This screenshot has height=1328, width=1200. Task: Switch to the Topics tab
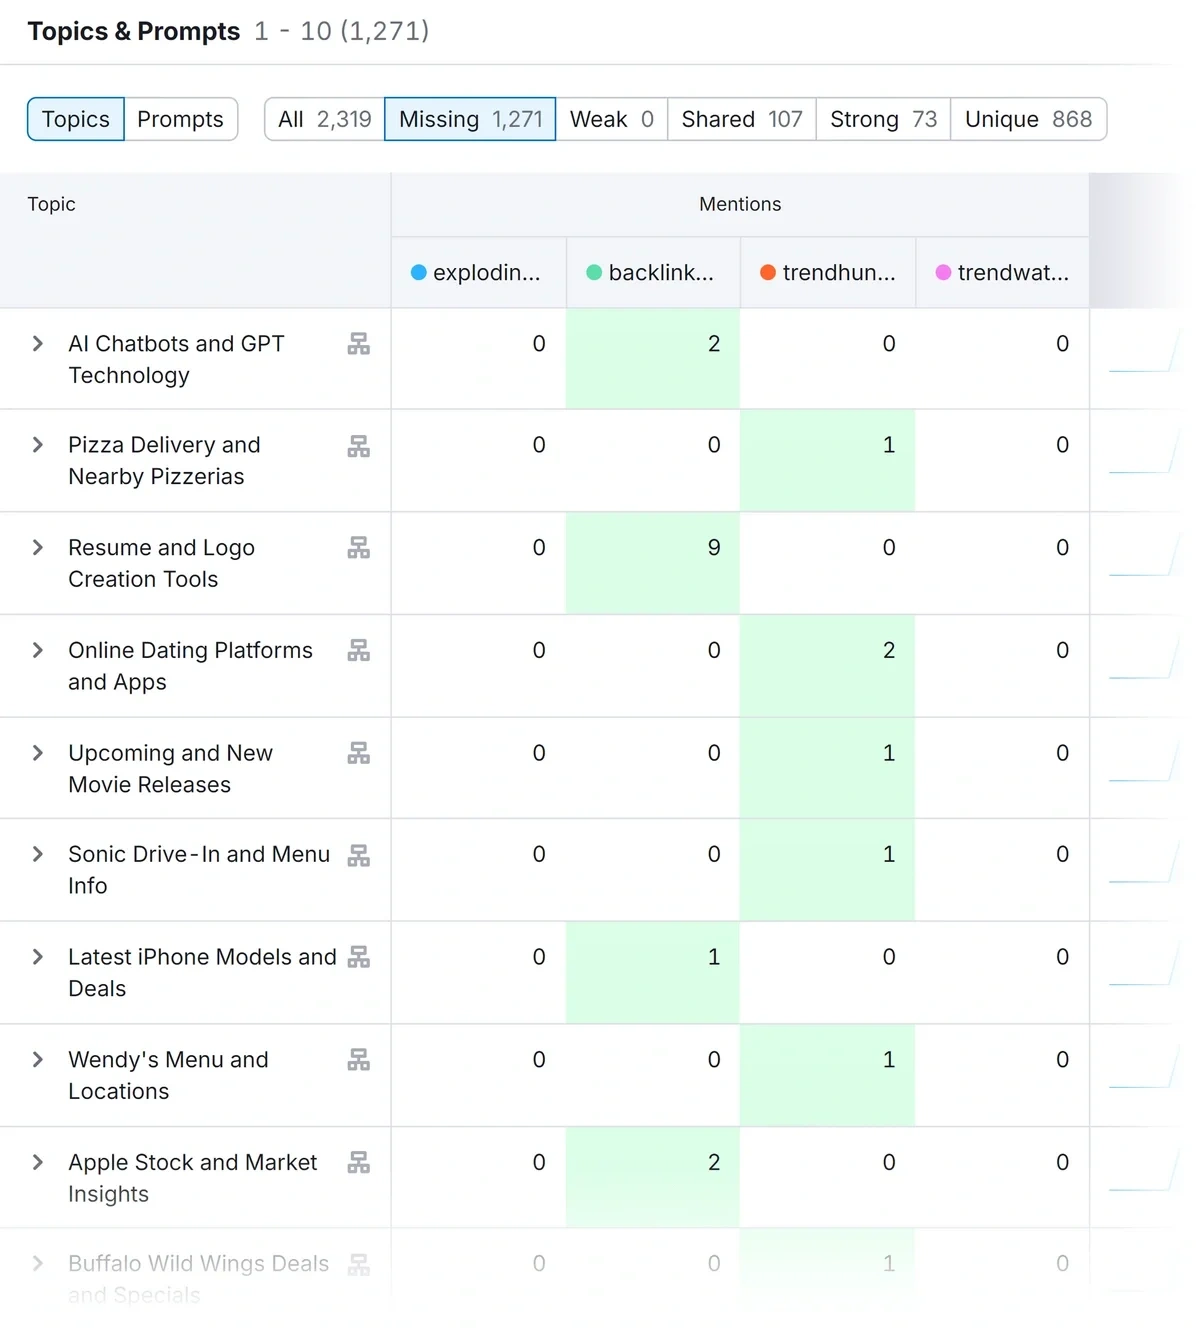pos(75,119)
